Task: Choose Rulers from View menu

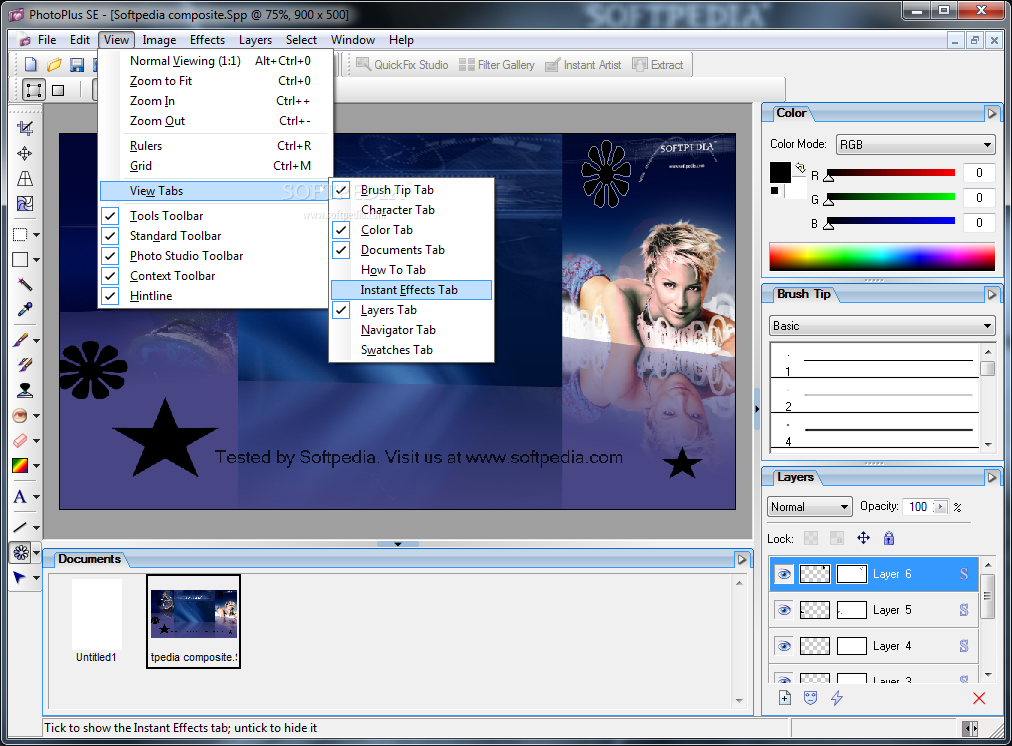Action: [214, 146]
